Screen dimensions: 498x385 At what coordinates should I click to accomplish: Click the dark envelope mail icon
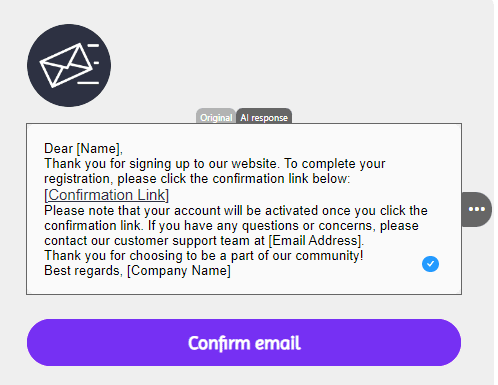69,65
